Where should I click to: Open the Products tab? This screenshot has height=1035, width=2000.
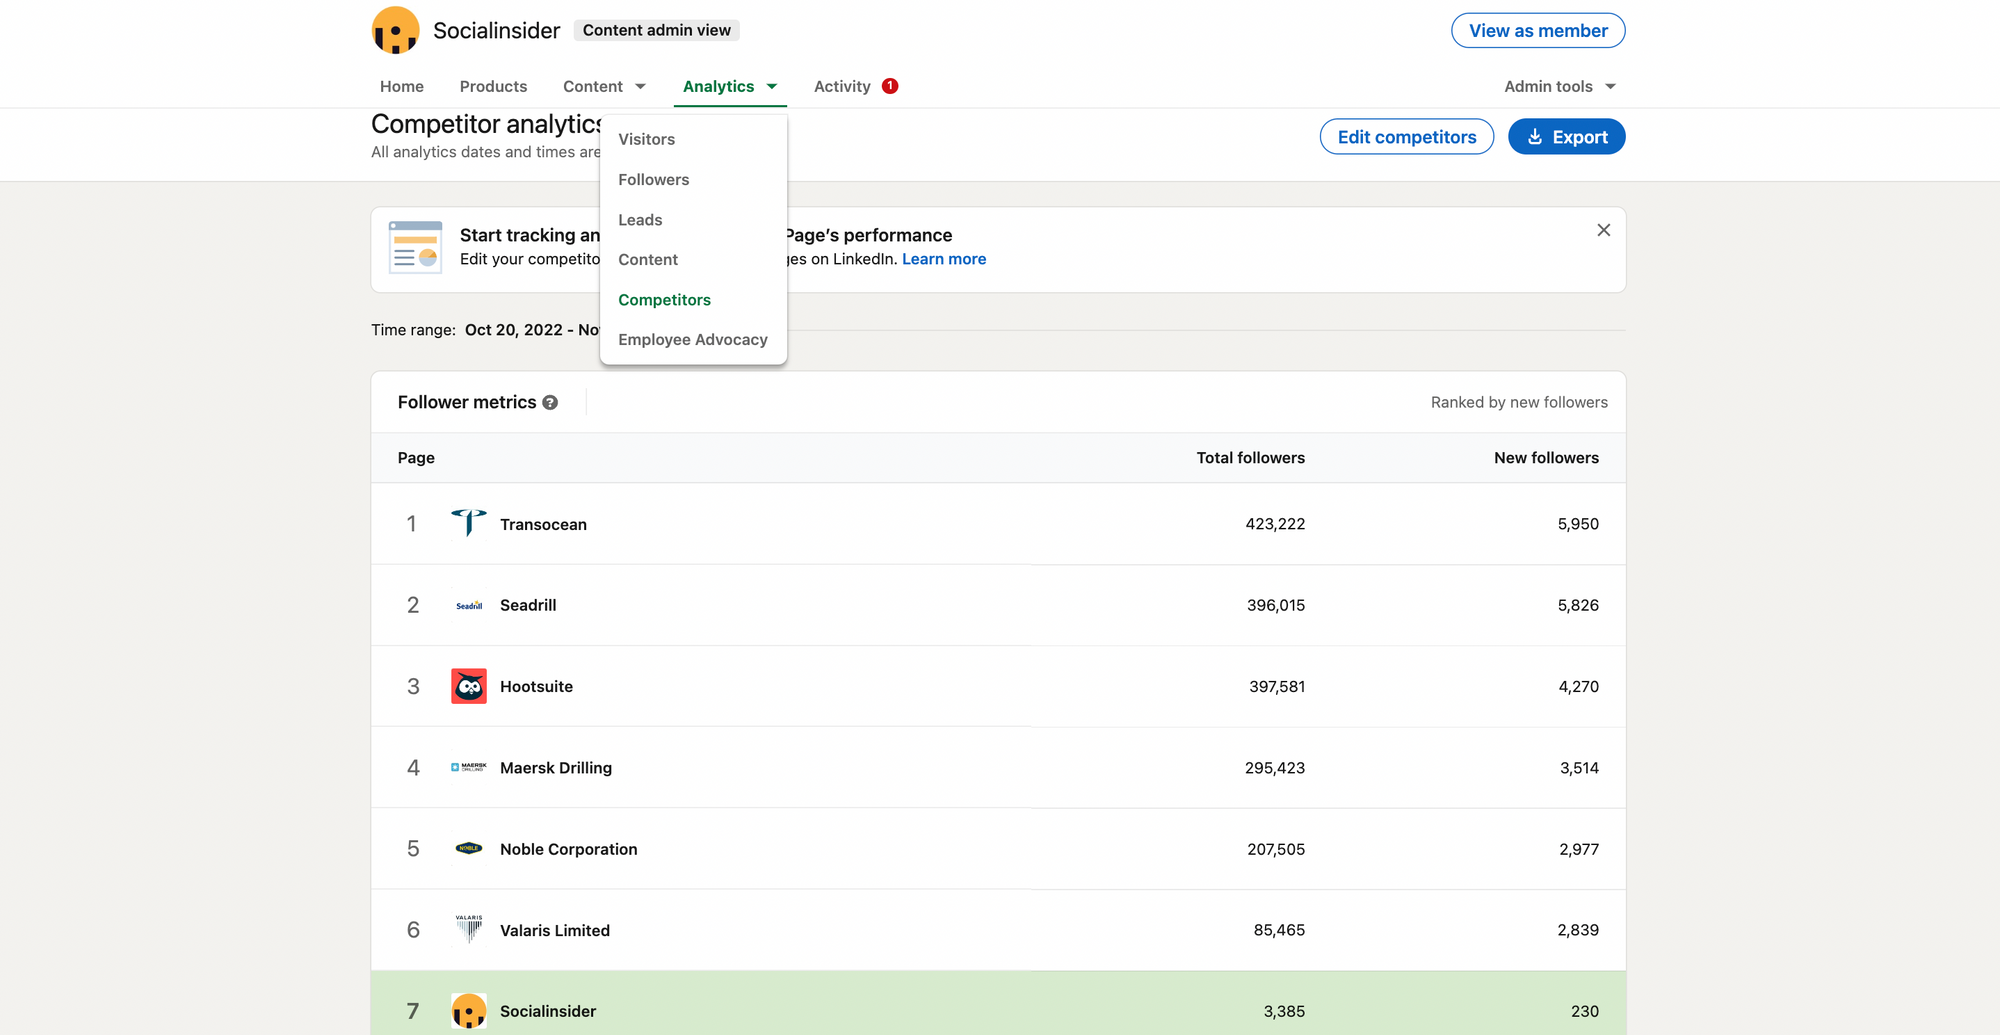(493, 86)
